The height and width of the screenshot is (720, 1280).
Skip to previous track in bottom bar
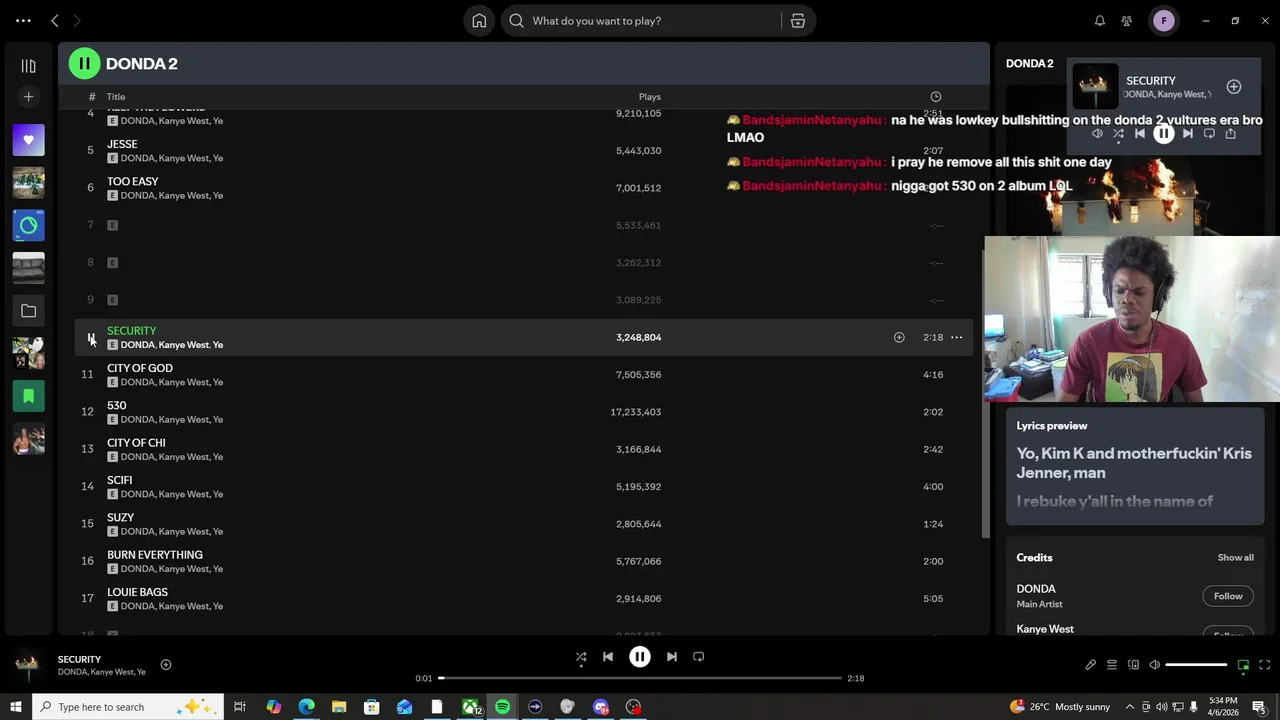coord(608,657)
